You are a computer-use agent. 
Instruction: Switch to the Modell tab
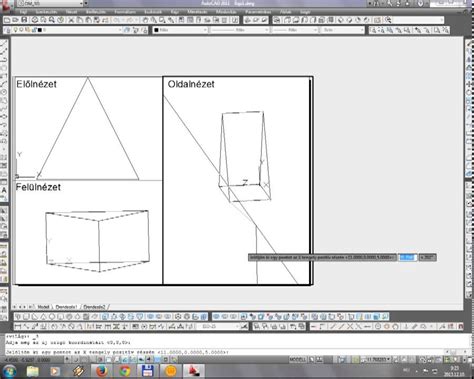pos(43,307)
